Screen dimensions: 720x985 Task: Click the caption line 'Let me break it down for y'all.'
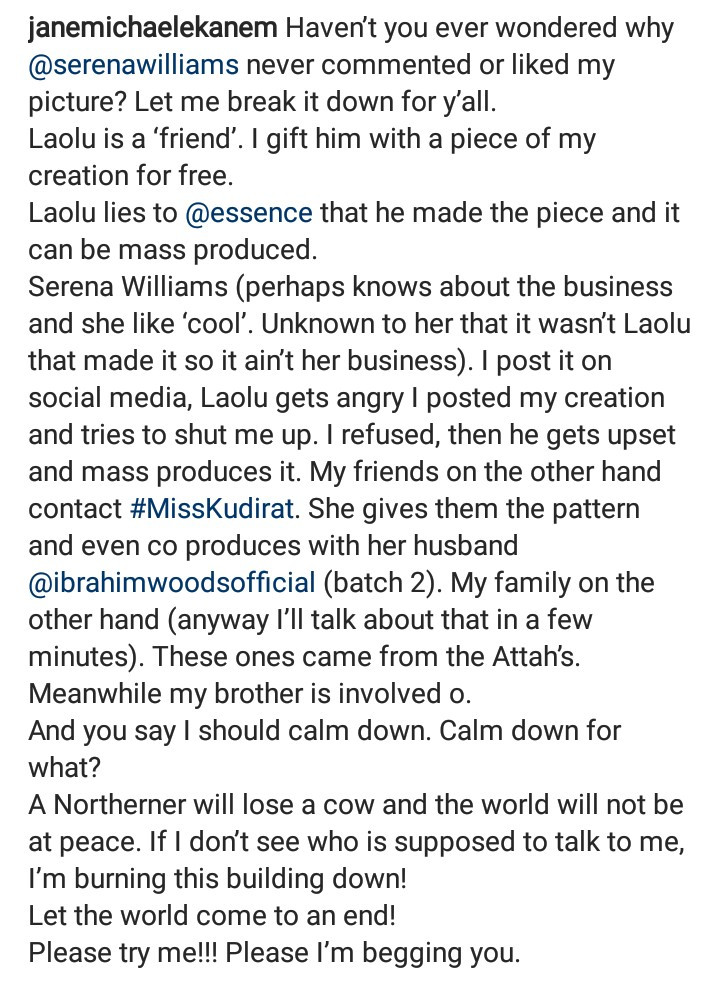tap(315, 102)
